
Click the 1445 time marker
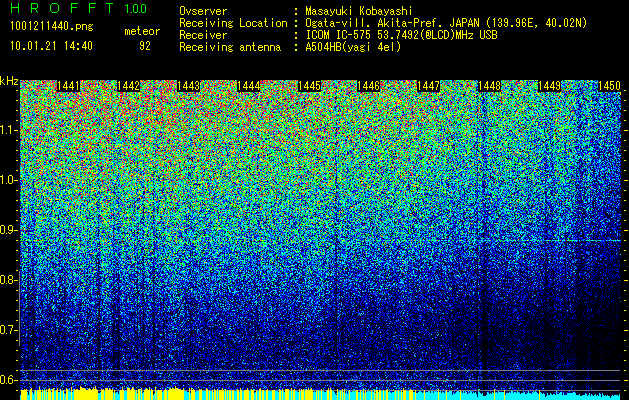[x=309, y=86]
